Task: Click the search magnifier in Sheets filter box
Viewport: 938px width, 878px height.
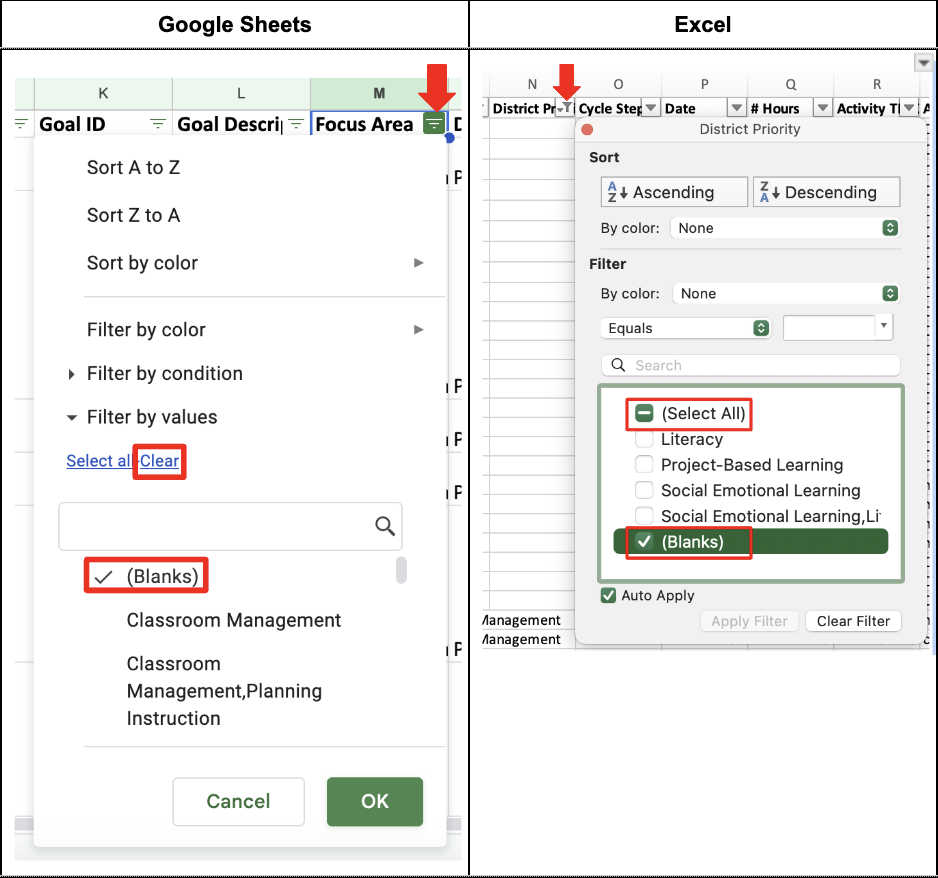Action: [385, 526]
